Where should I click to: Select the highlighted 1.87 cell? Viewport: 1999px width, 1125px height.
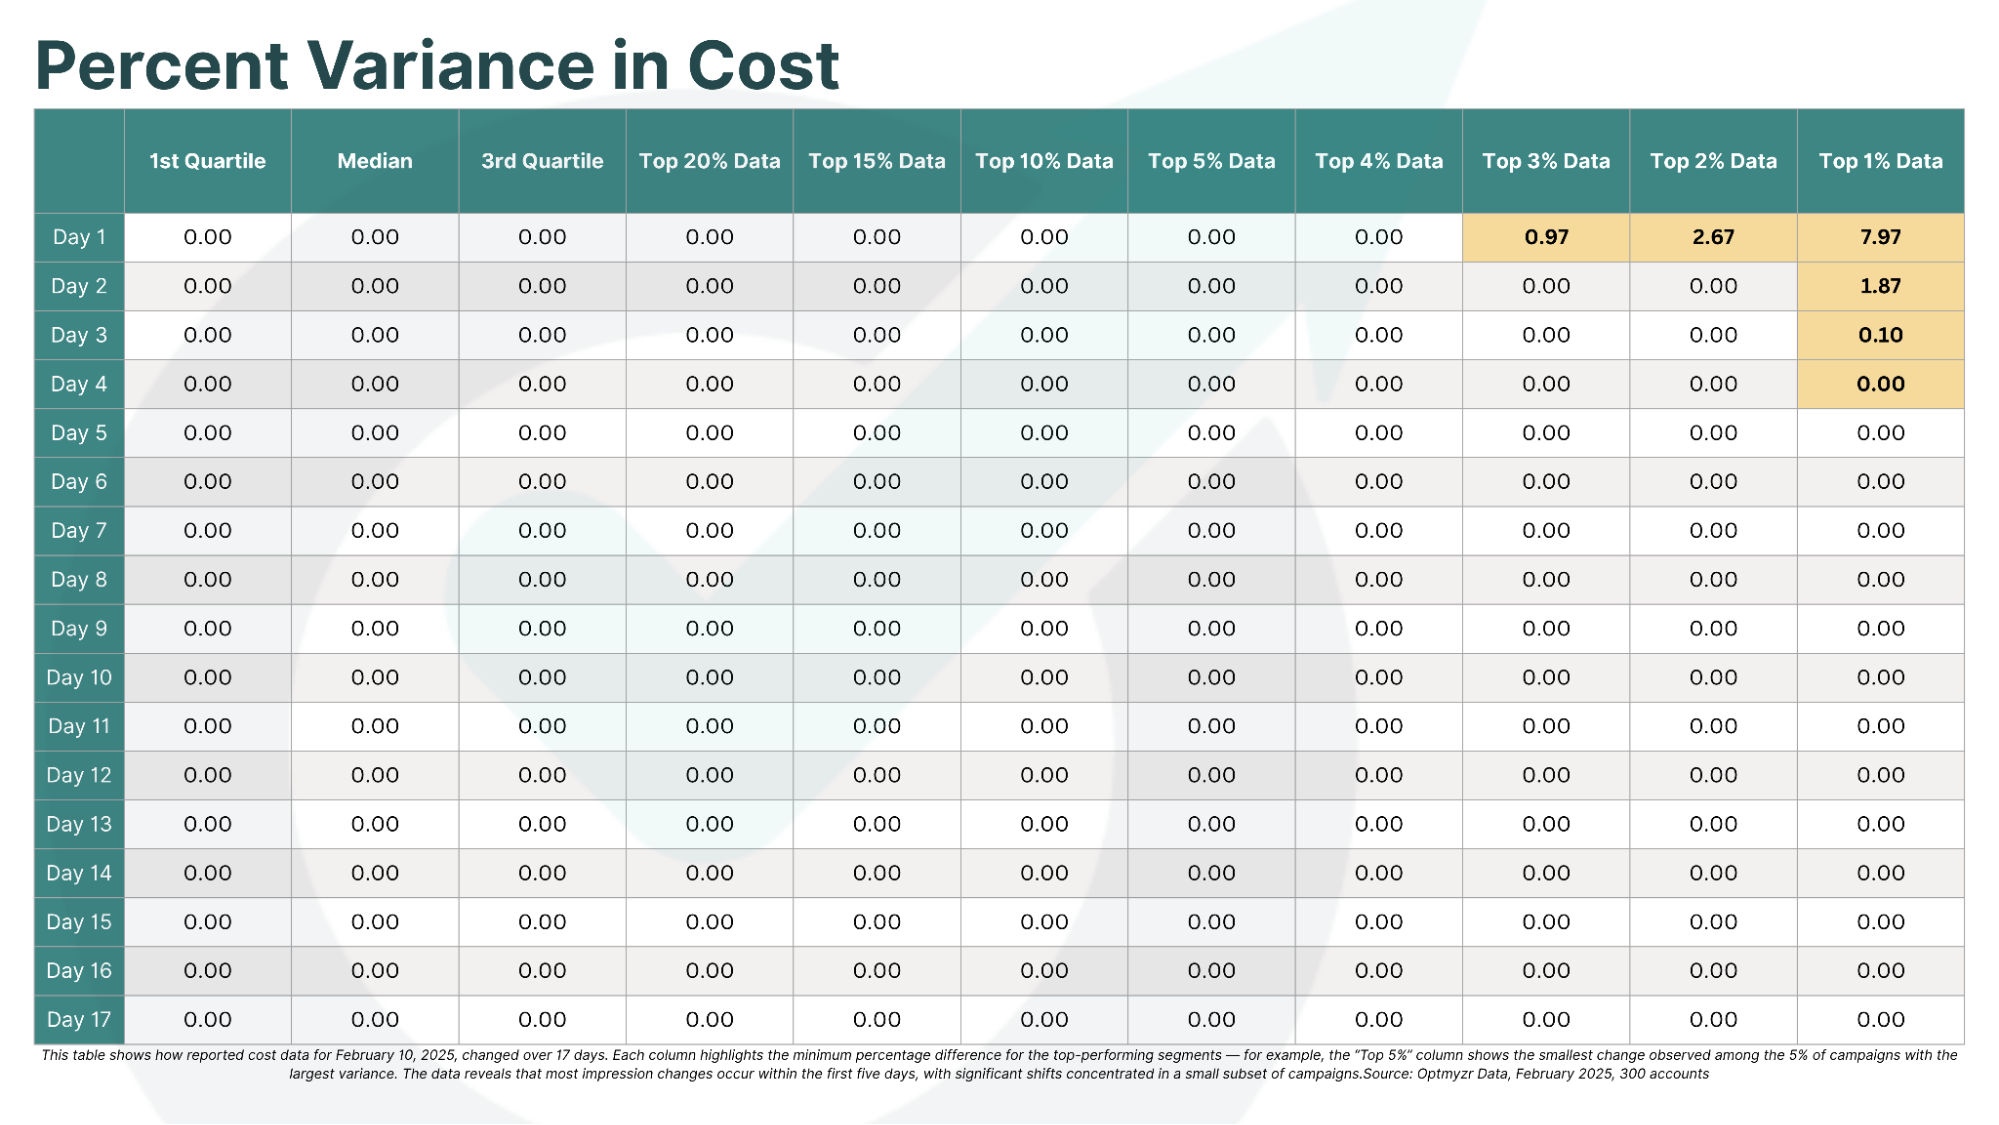(x=1881, y=286)
